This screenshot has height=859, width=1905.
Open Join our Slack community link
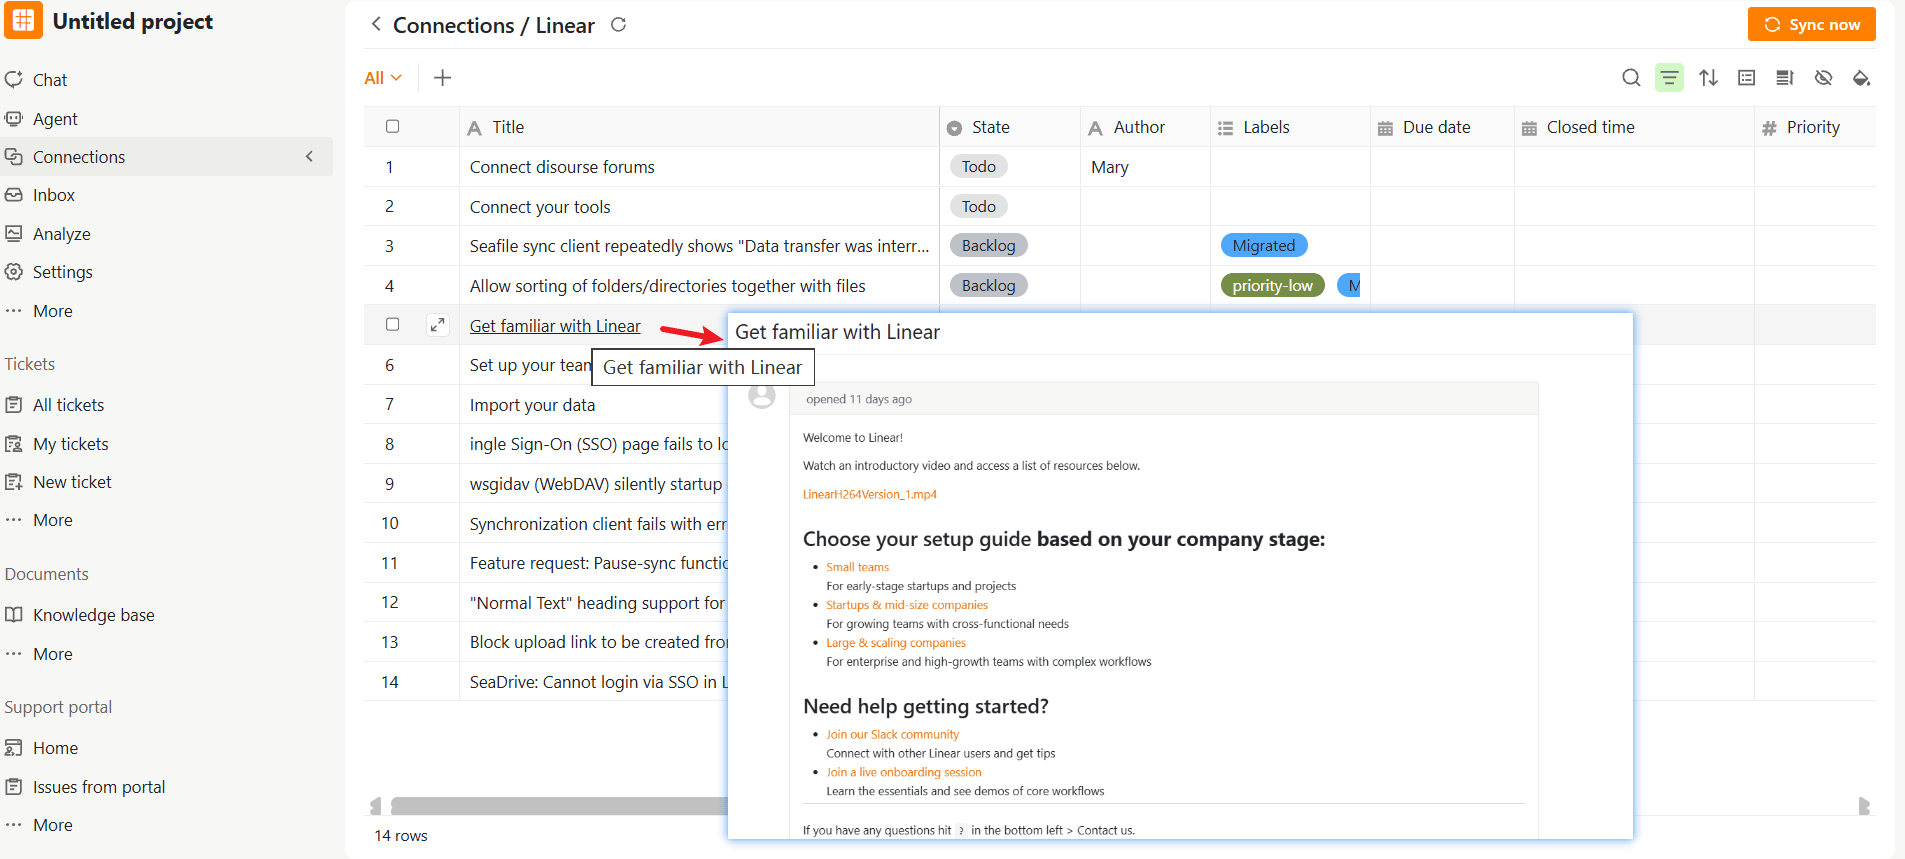coord(892,734)
